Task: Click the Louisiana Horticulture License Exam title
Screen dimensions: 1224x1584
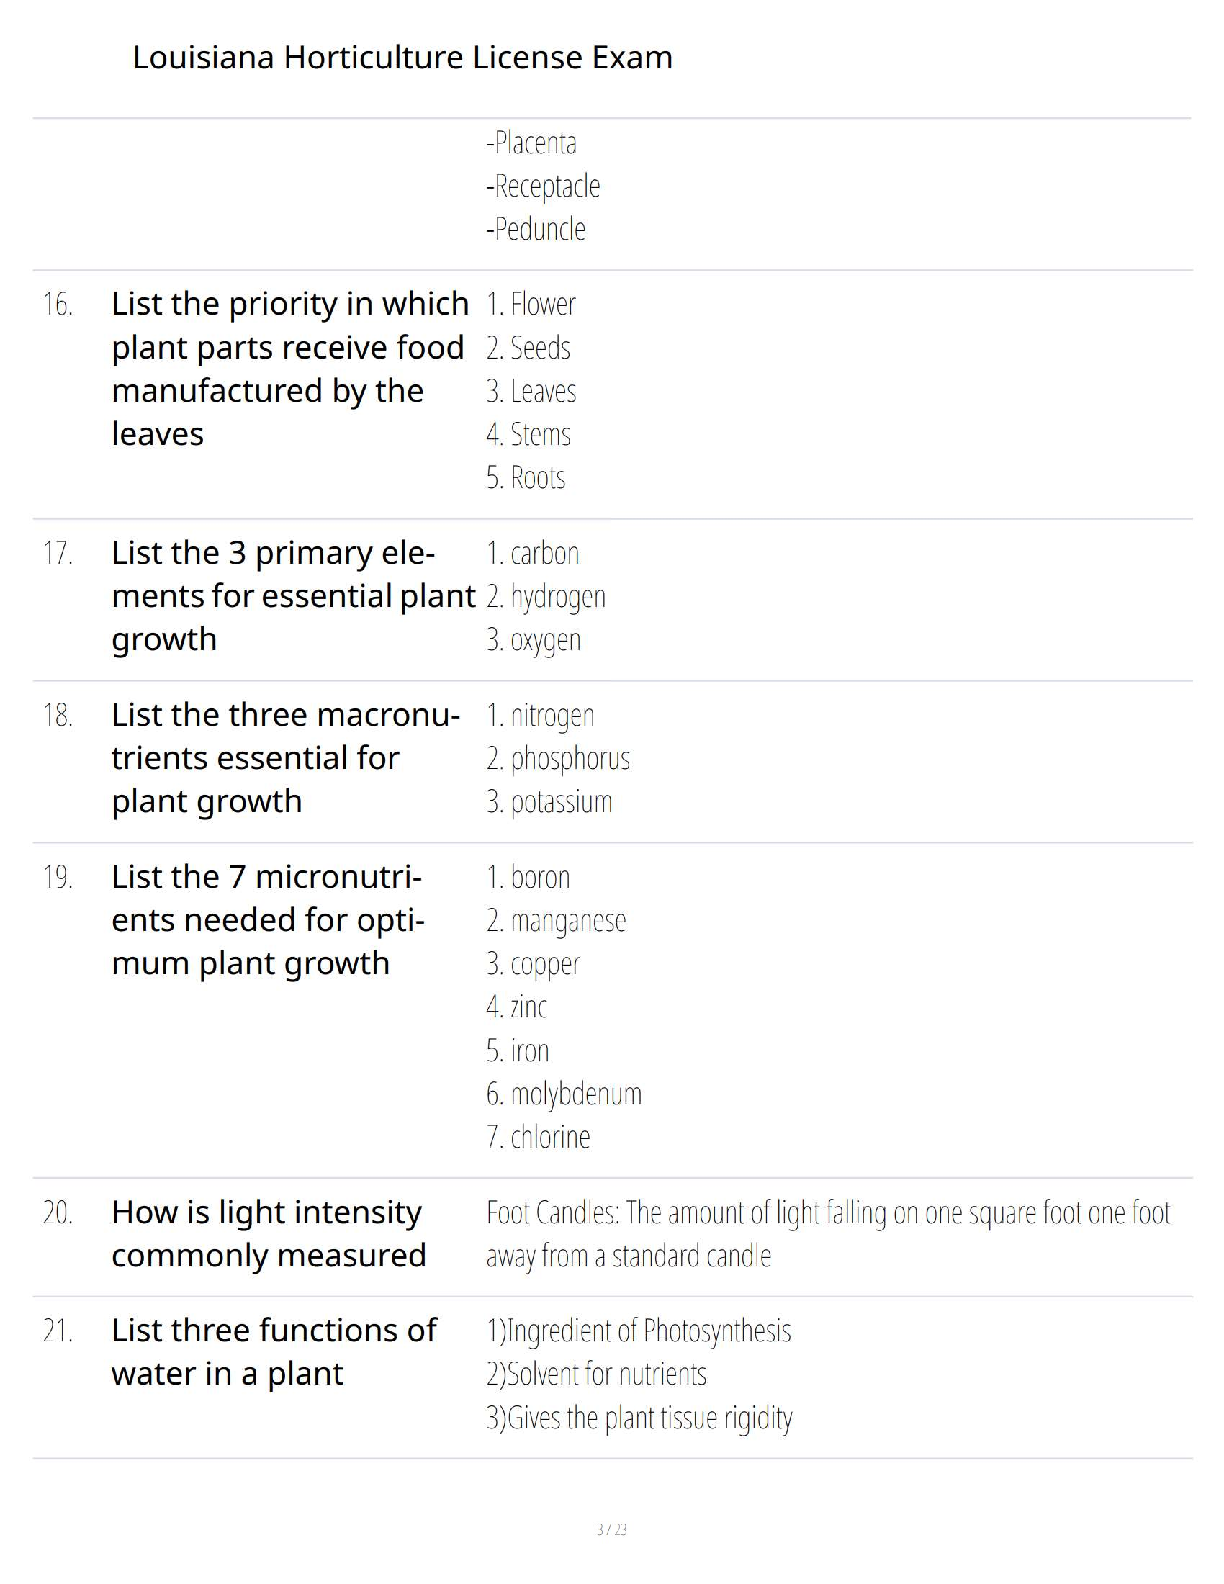Action: point(402,57)
